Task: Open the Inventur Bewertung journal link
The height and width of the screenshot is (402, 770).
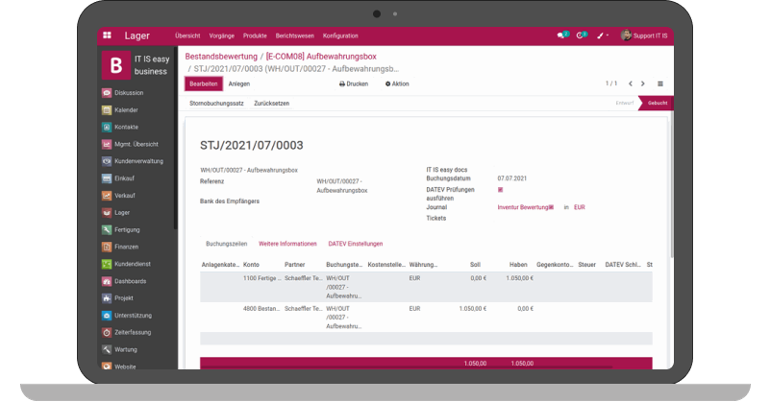Action: [524, 207]
